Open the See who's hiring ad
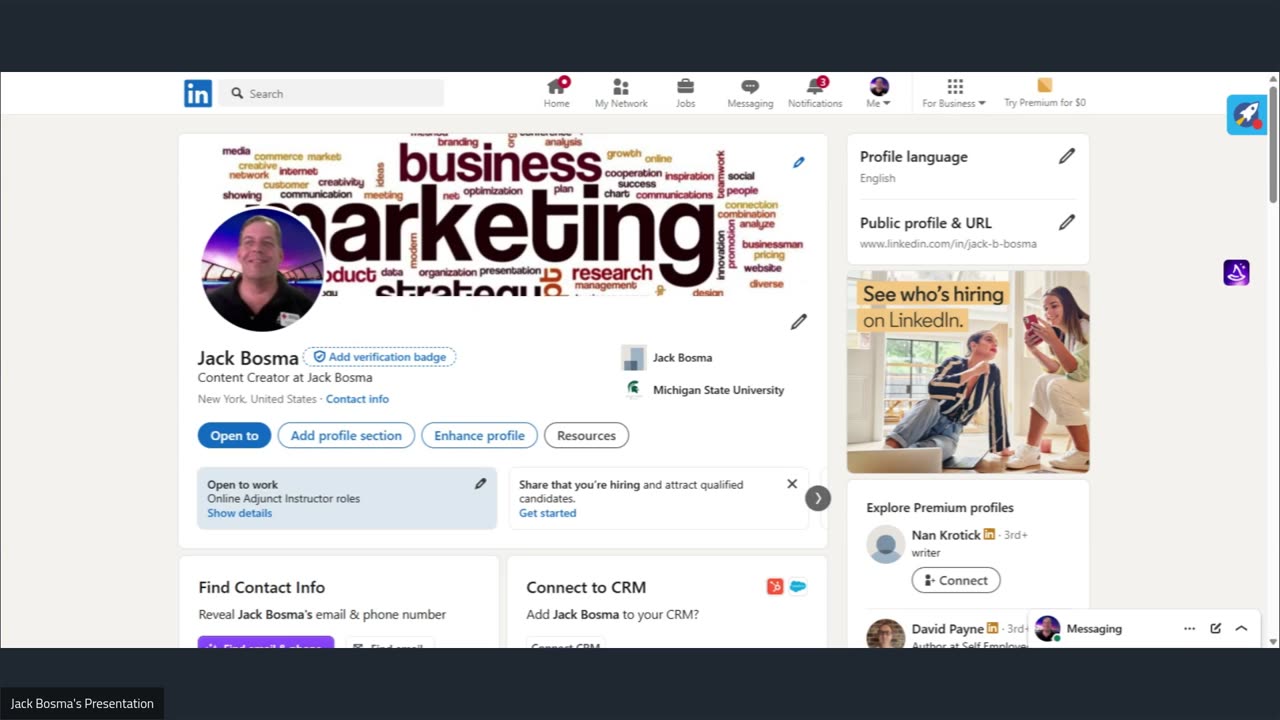The image size is (1280, 720). point(968,372)
